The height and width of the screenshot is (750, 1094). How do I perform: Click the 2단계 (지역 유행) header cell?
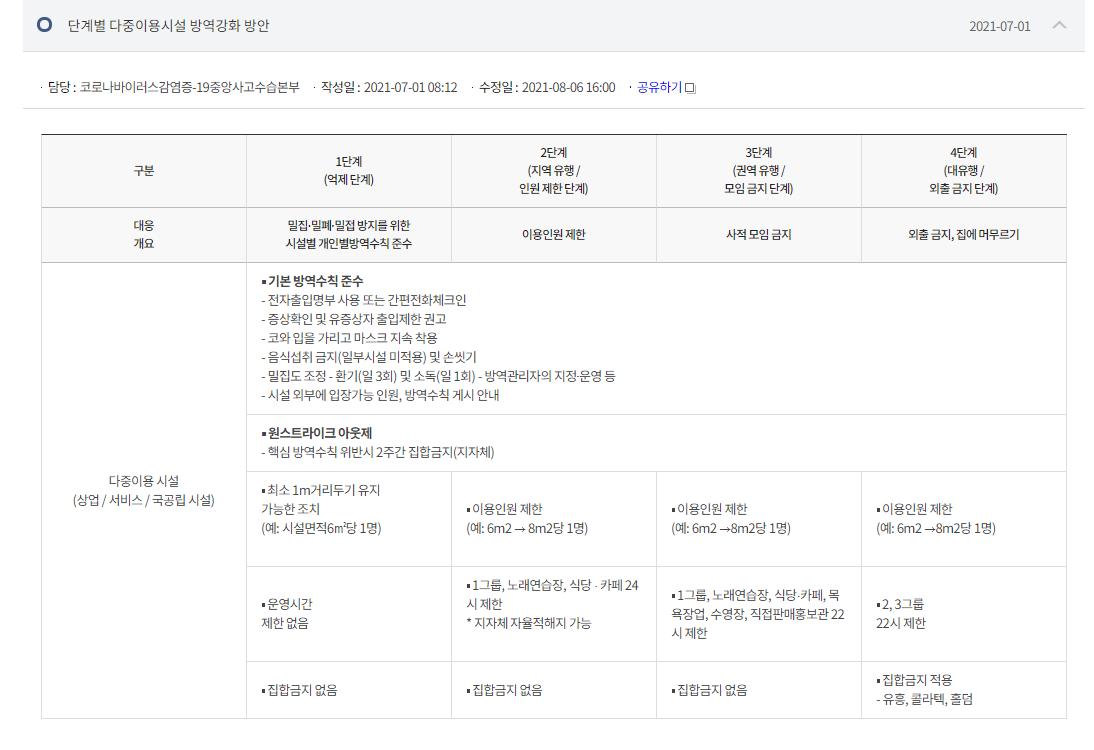pos(554,171)
